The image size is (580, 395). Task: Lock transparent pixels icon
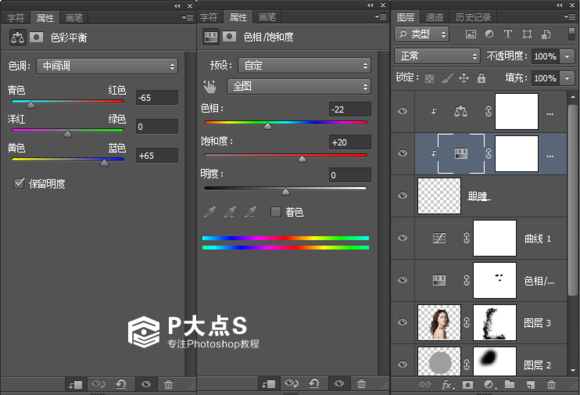pyautogui.click(x=429, y=78)
